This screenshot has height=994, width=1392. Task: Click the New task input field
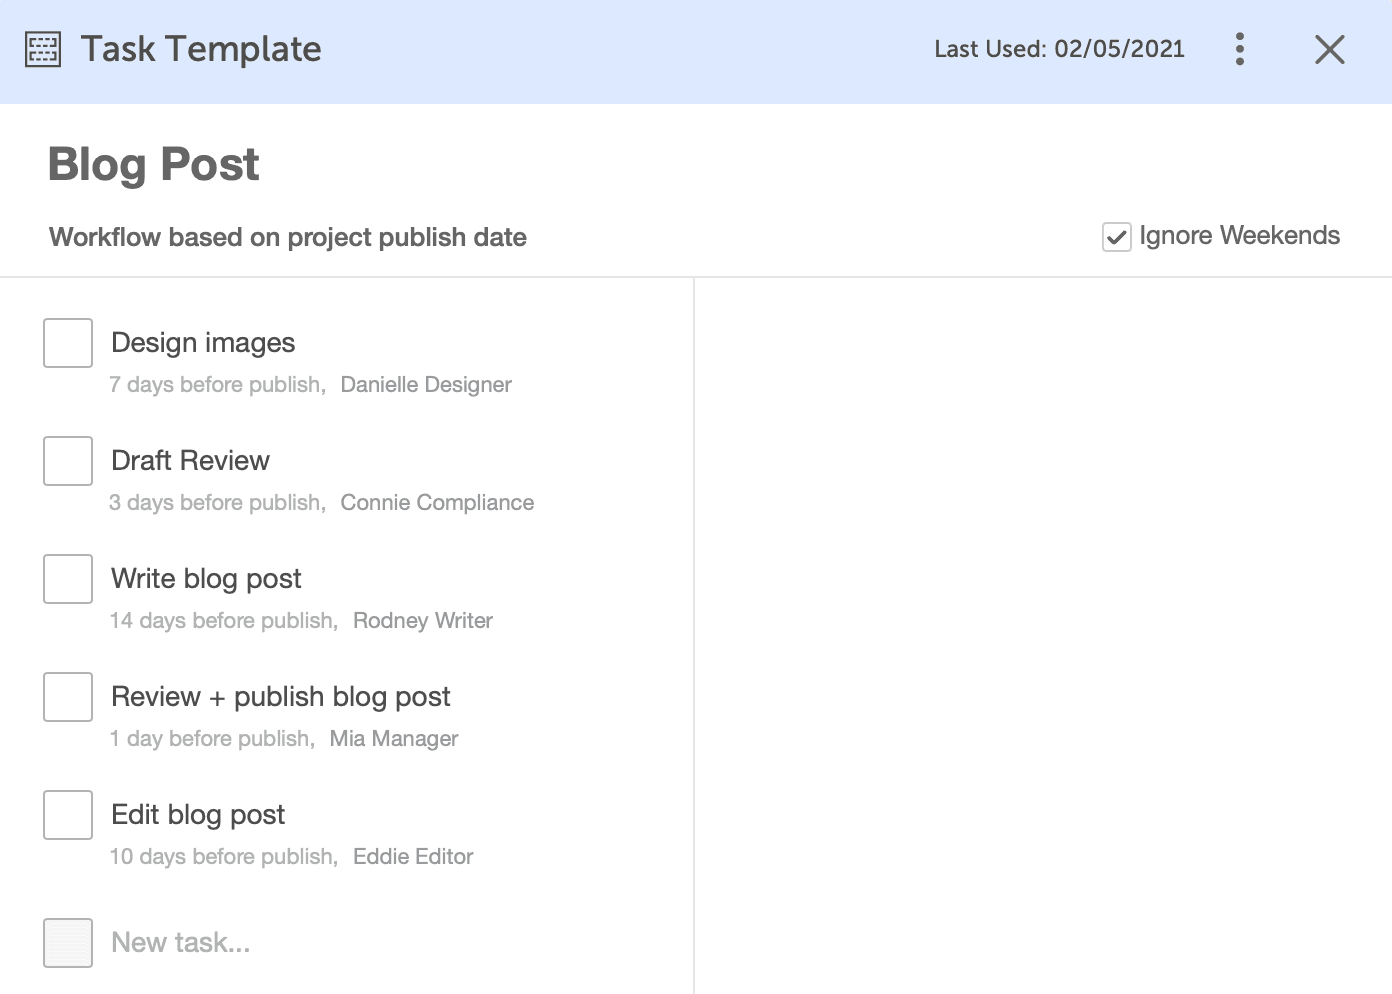179,942
